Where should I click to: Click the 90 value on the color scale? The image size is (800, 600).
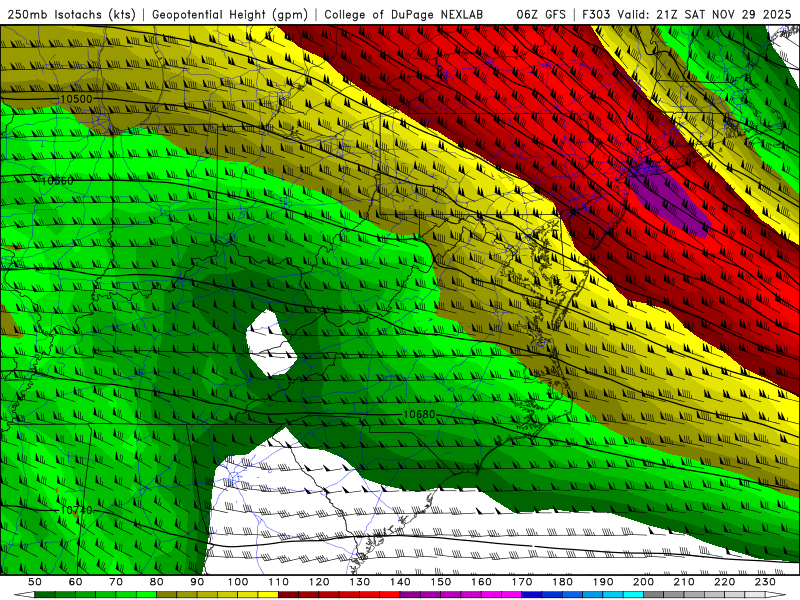coord(197,582)
